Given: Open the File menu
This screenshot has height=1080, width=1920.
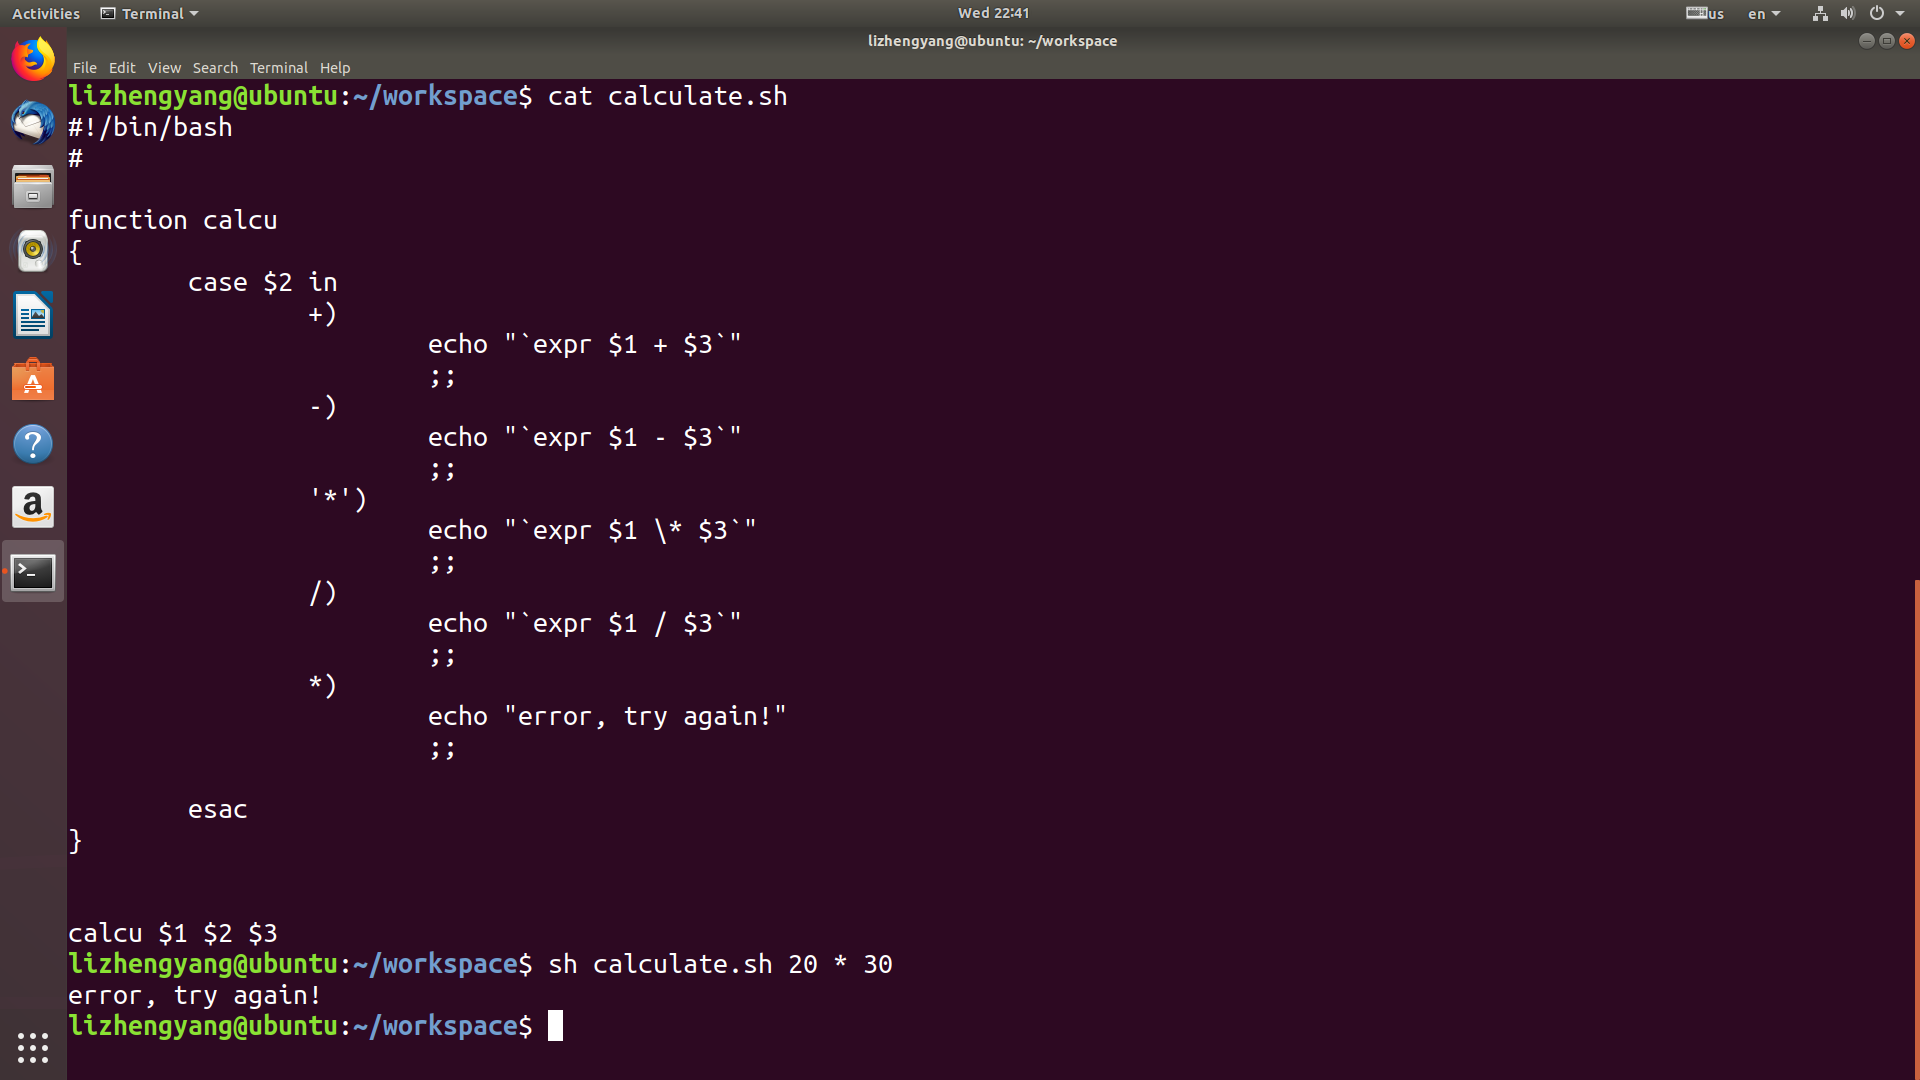Looking at the screenshot, I should tap(85, 68).
